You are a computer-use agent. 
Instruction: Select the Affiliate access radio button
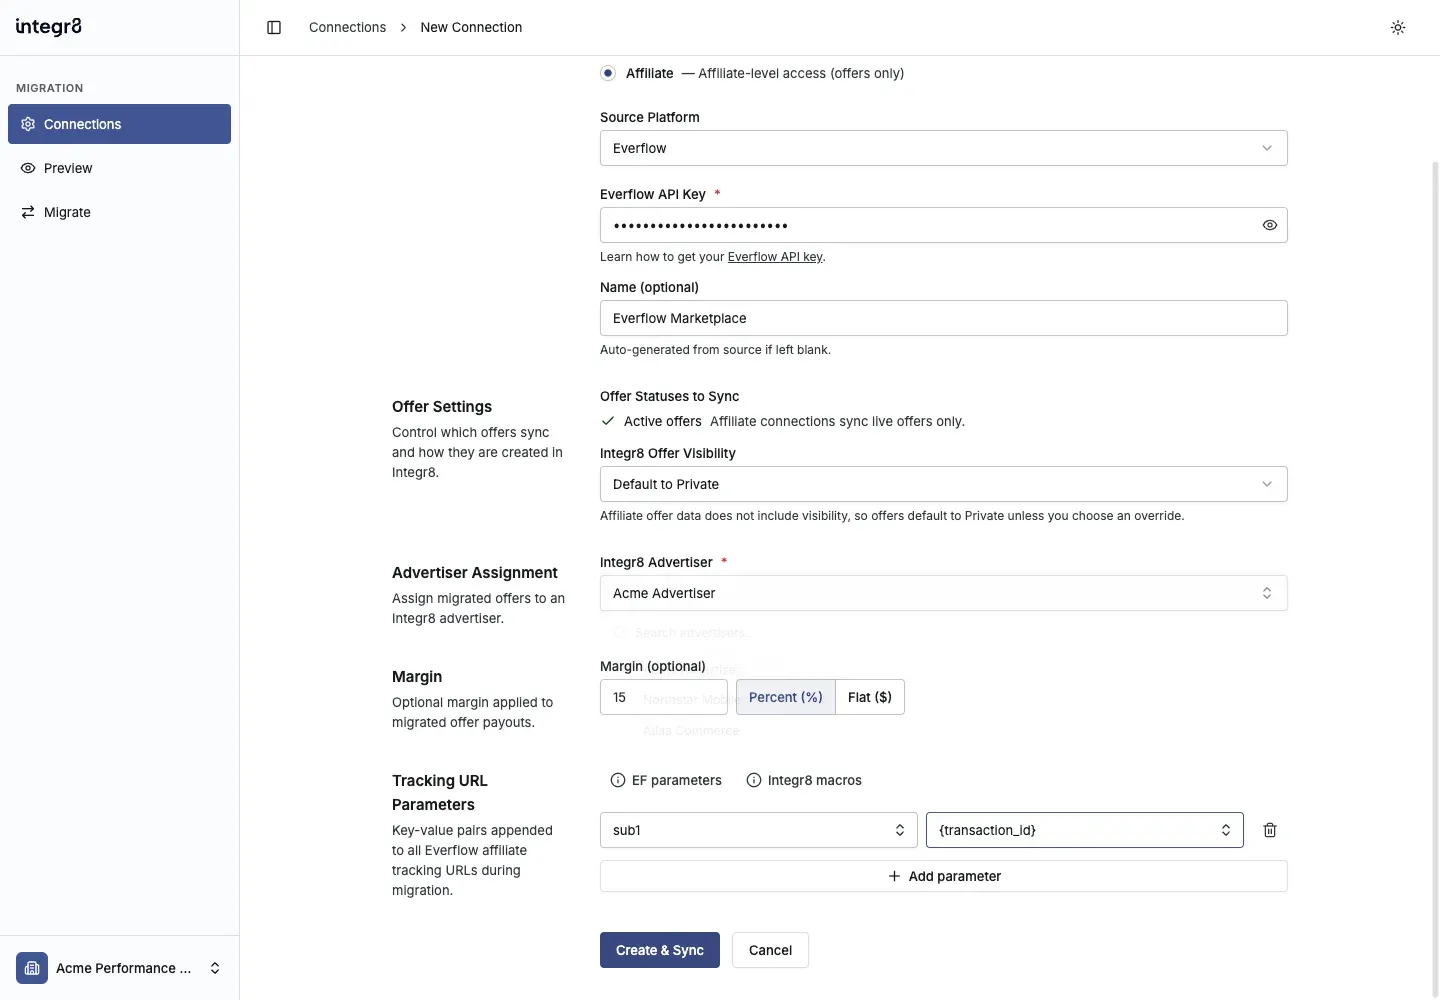coord(608,73)
